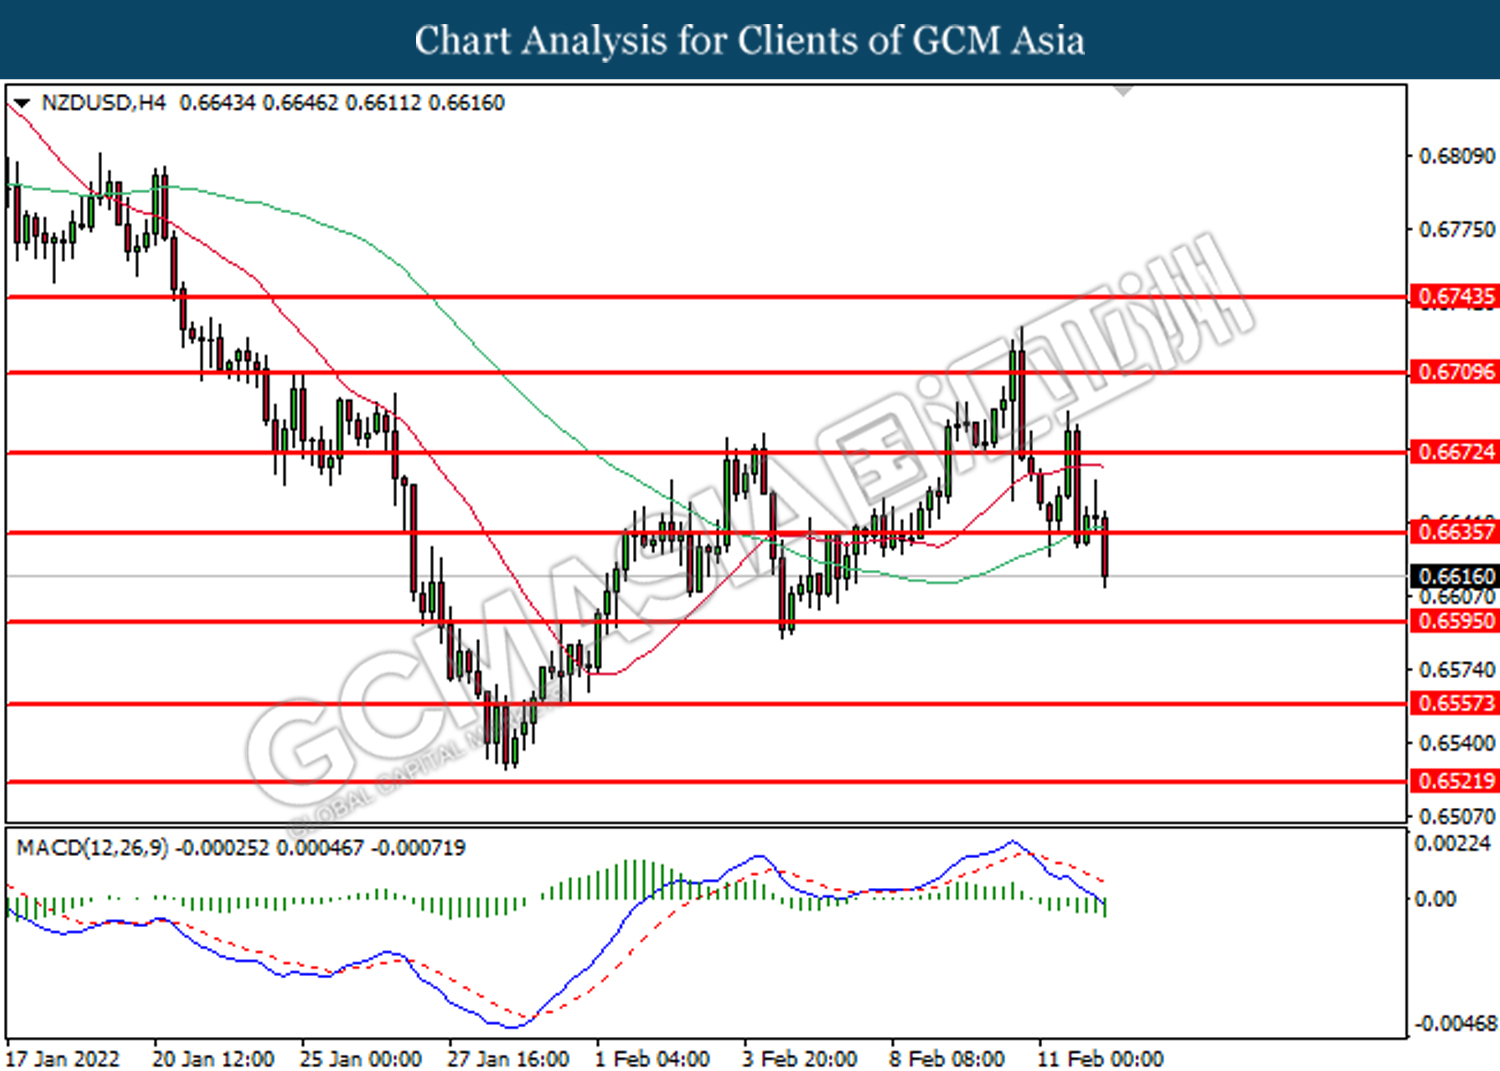This screenshot has width=1500, height=1071.
Task: Click the 11 Feb 00:00 time label
Action: pyautogui.click(x=1100, y=1059)
